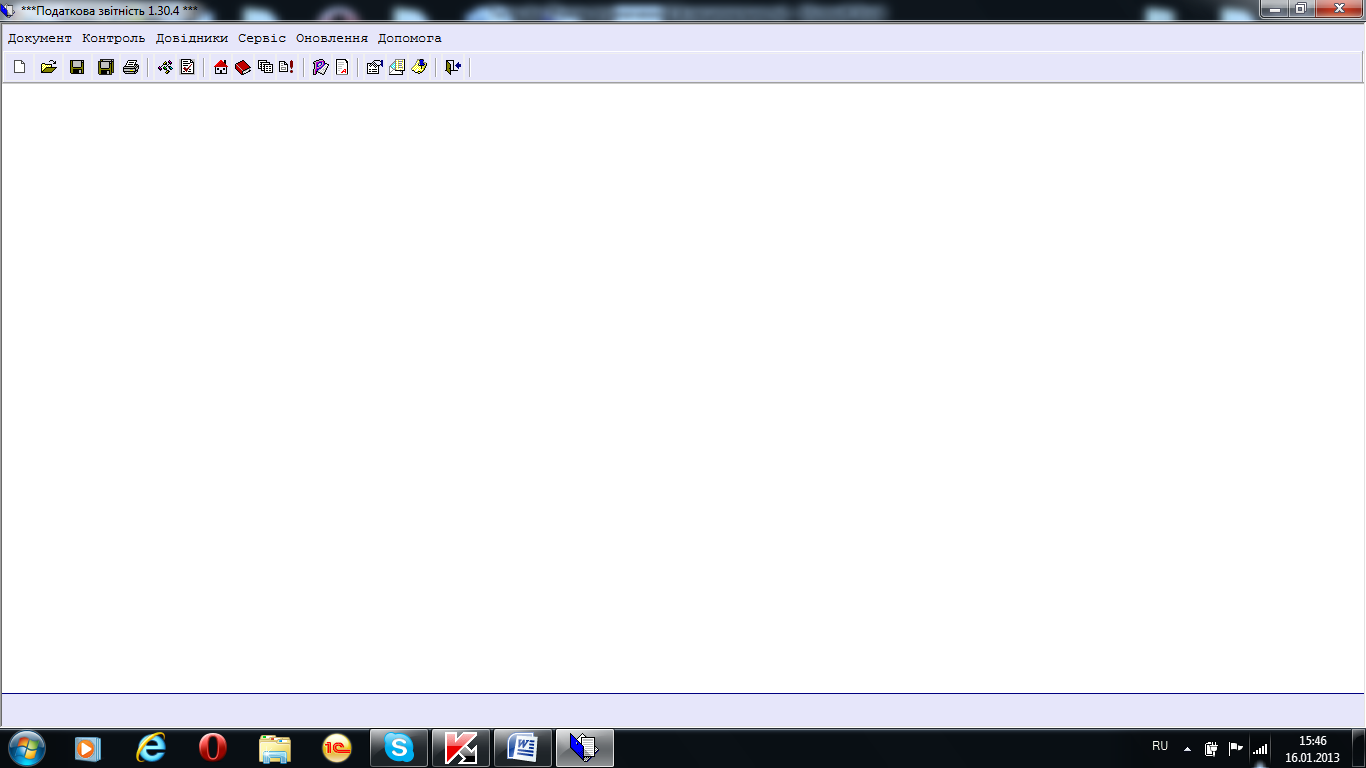Open the 1C application taskbar icon

(x=337, y=748)
